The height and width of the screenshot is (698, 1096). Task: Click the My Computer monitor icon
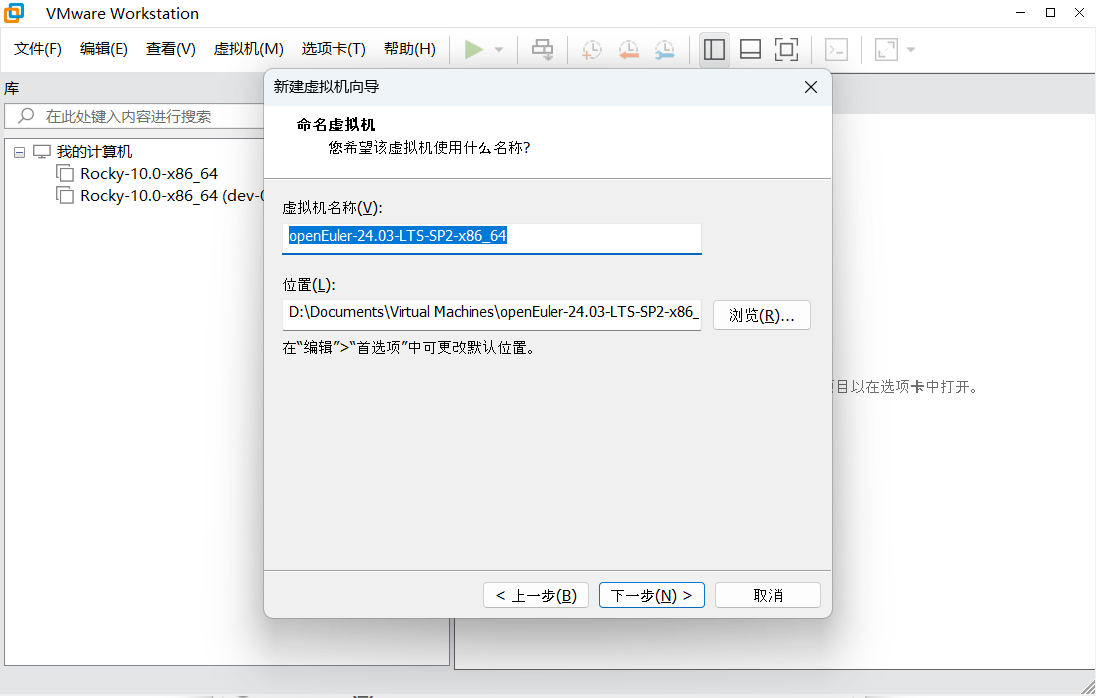(42, 152)
